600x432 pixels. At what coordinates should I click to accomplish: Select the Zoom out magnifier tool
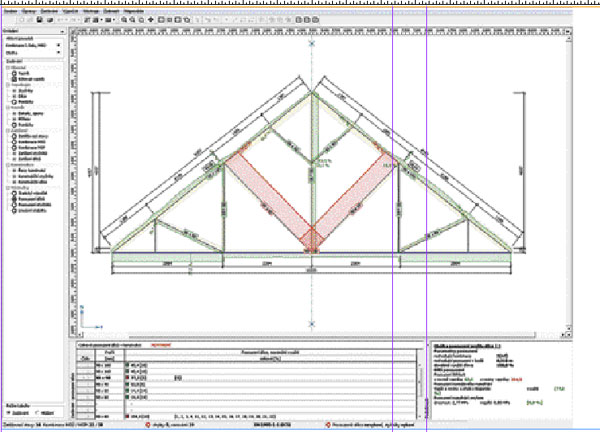(x=130, y=20)
